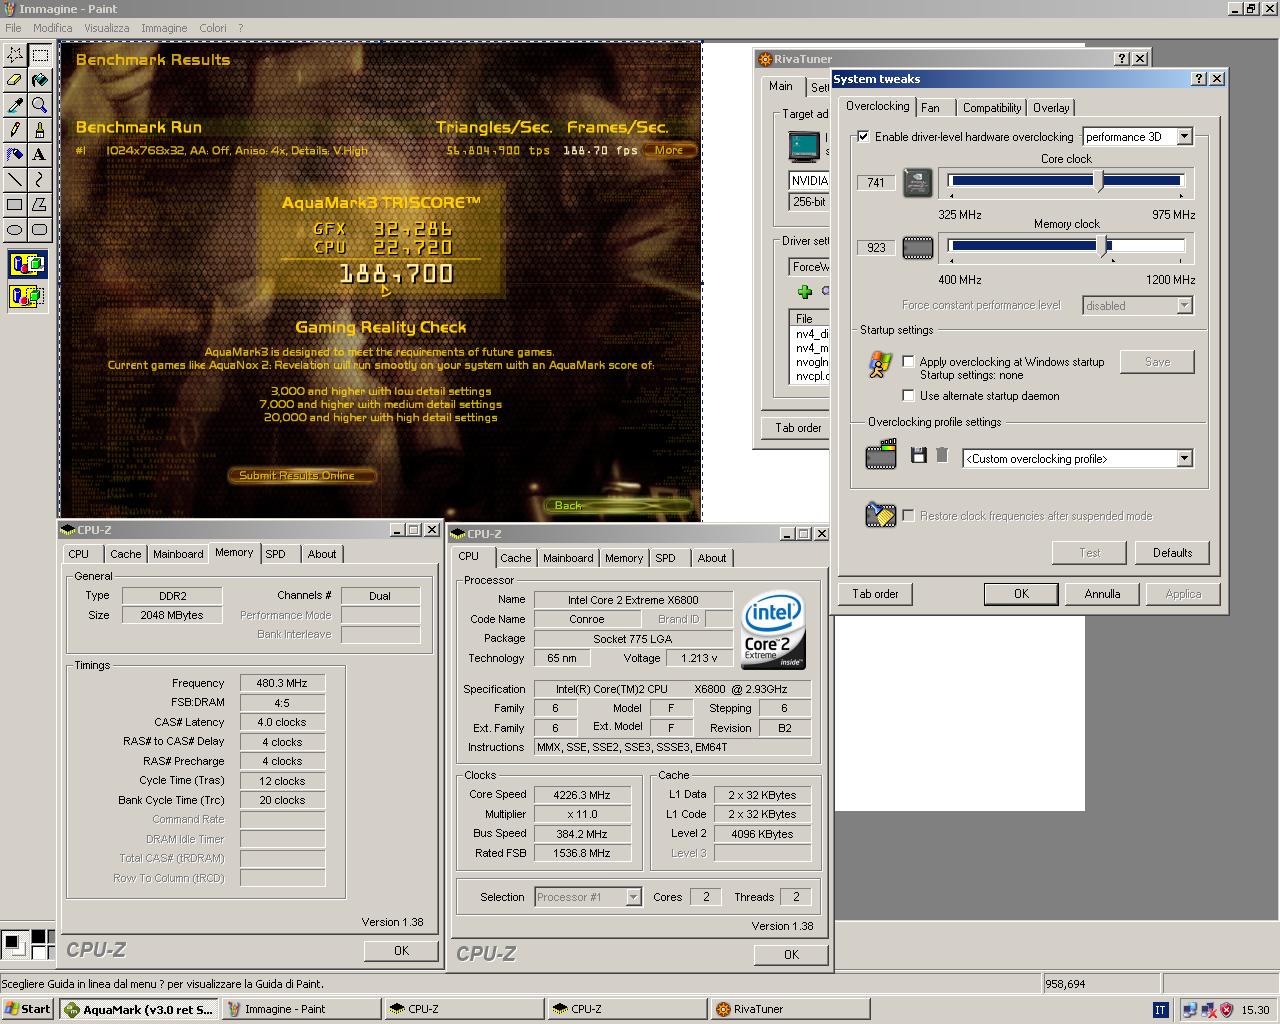The height and width of the screenshot is (1024, 1280).
Task: Check Apply overclocking at Windows startup
Action: pyautogui.click(x=908, y=362)
